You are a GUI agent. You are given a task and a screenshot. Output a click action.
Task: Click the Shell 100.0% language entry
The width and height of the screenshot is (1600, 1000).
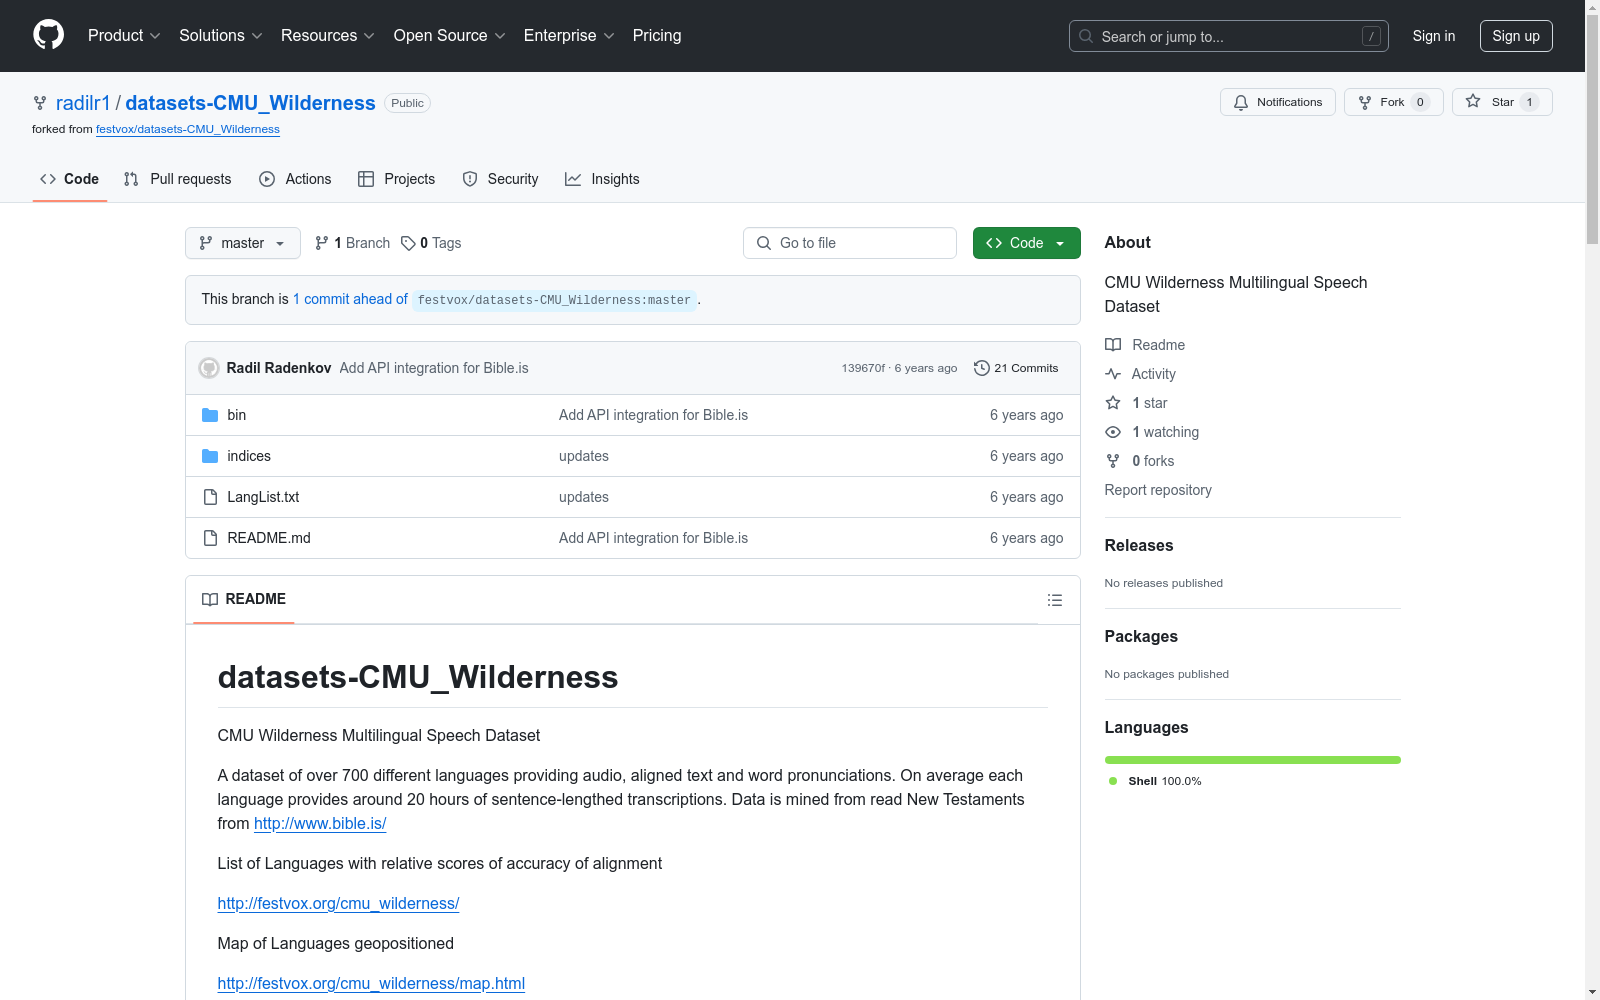[1155, 781]
